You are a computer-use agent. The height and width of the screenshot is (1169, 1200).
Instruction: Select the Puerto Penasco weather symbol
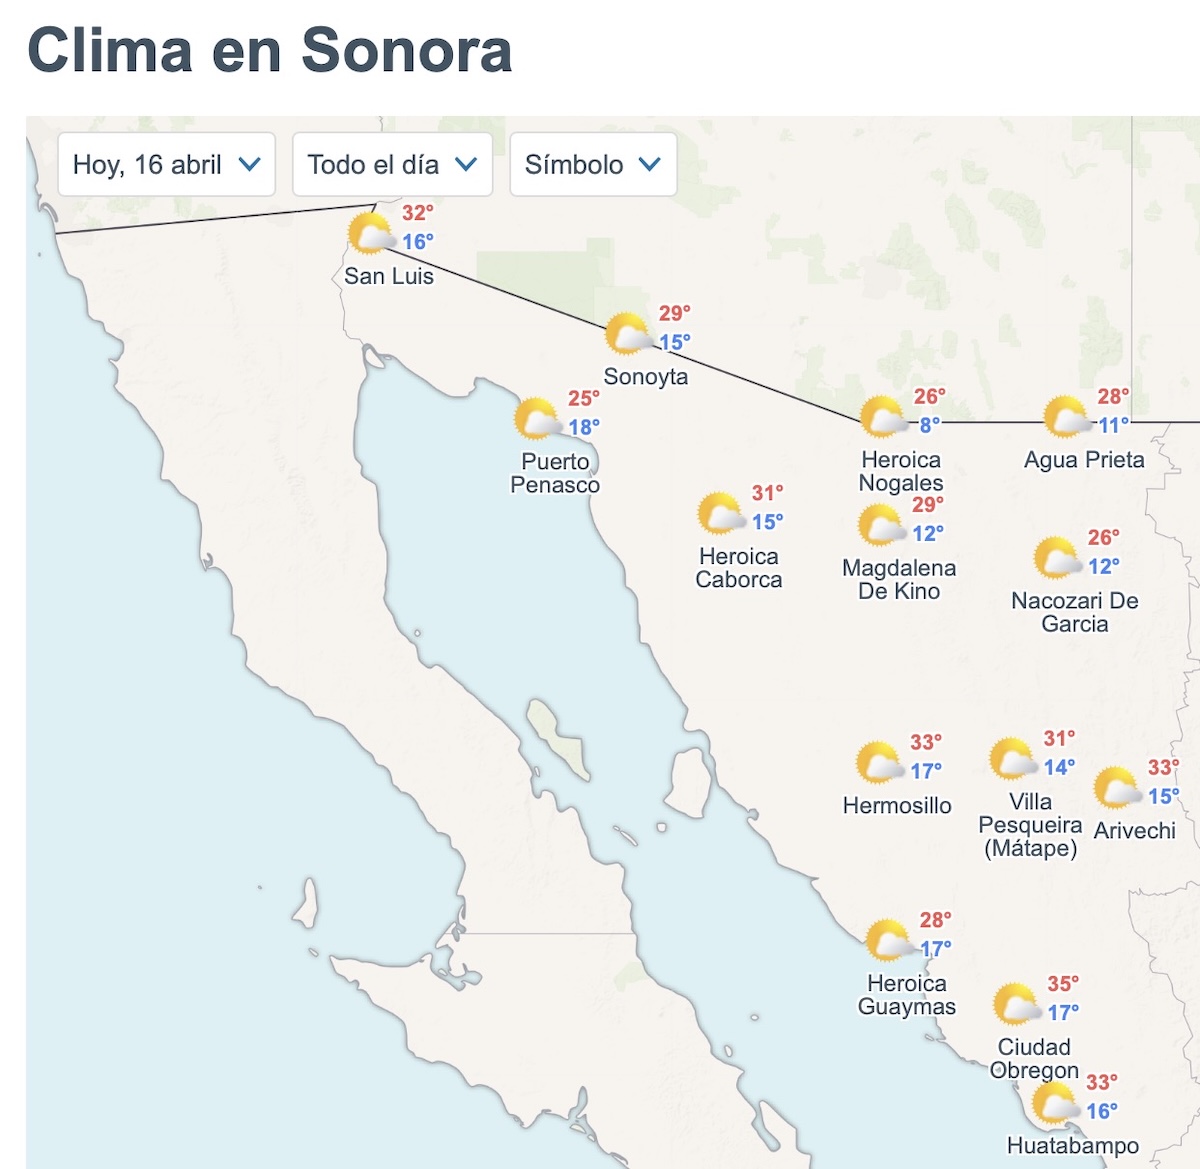coord(537,420)
